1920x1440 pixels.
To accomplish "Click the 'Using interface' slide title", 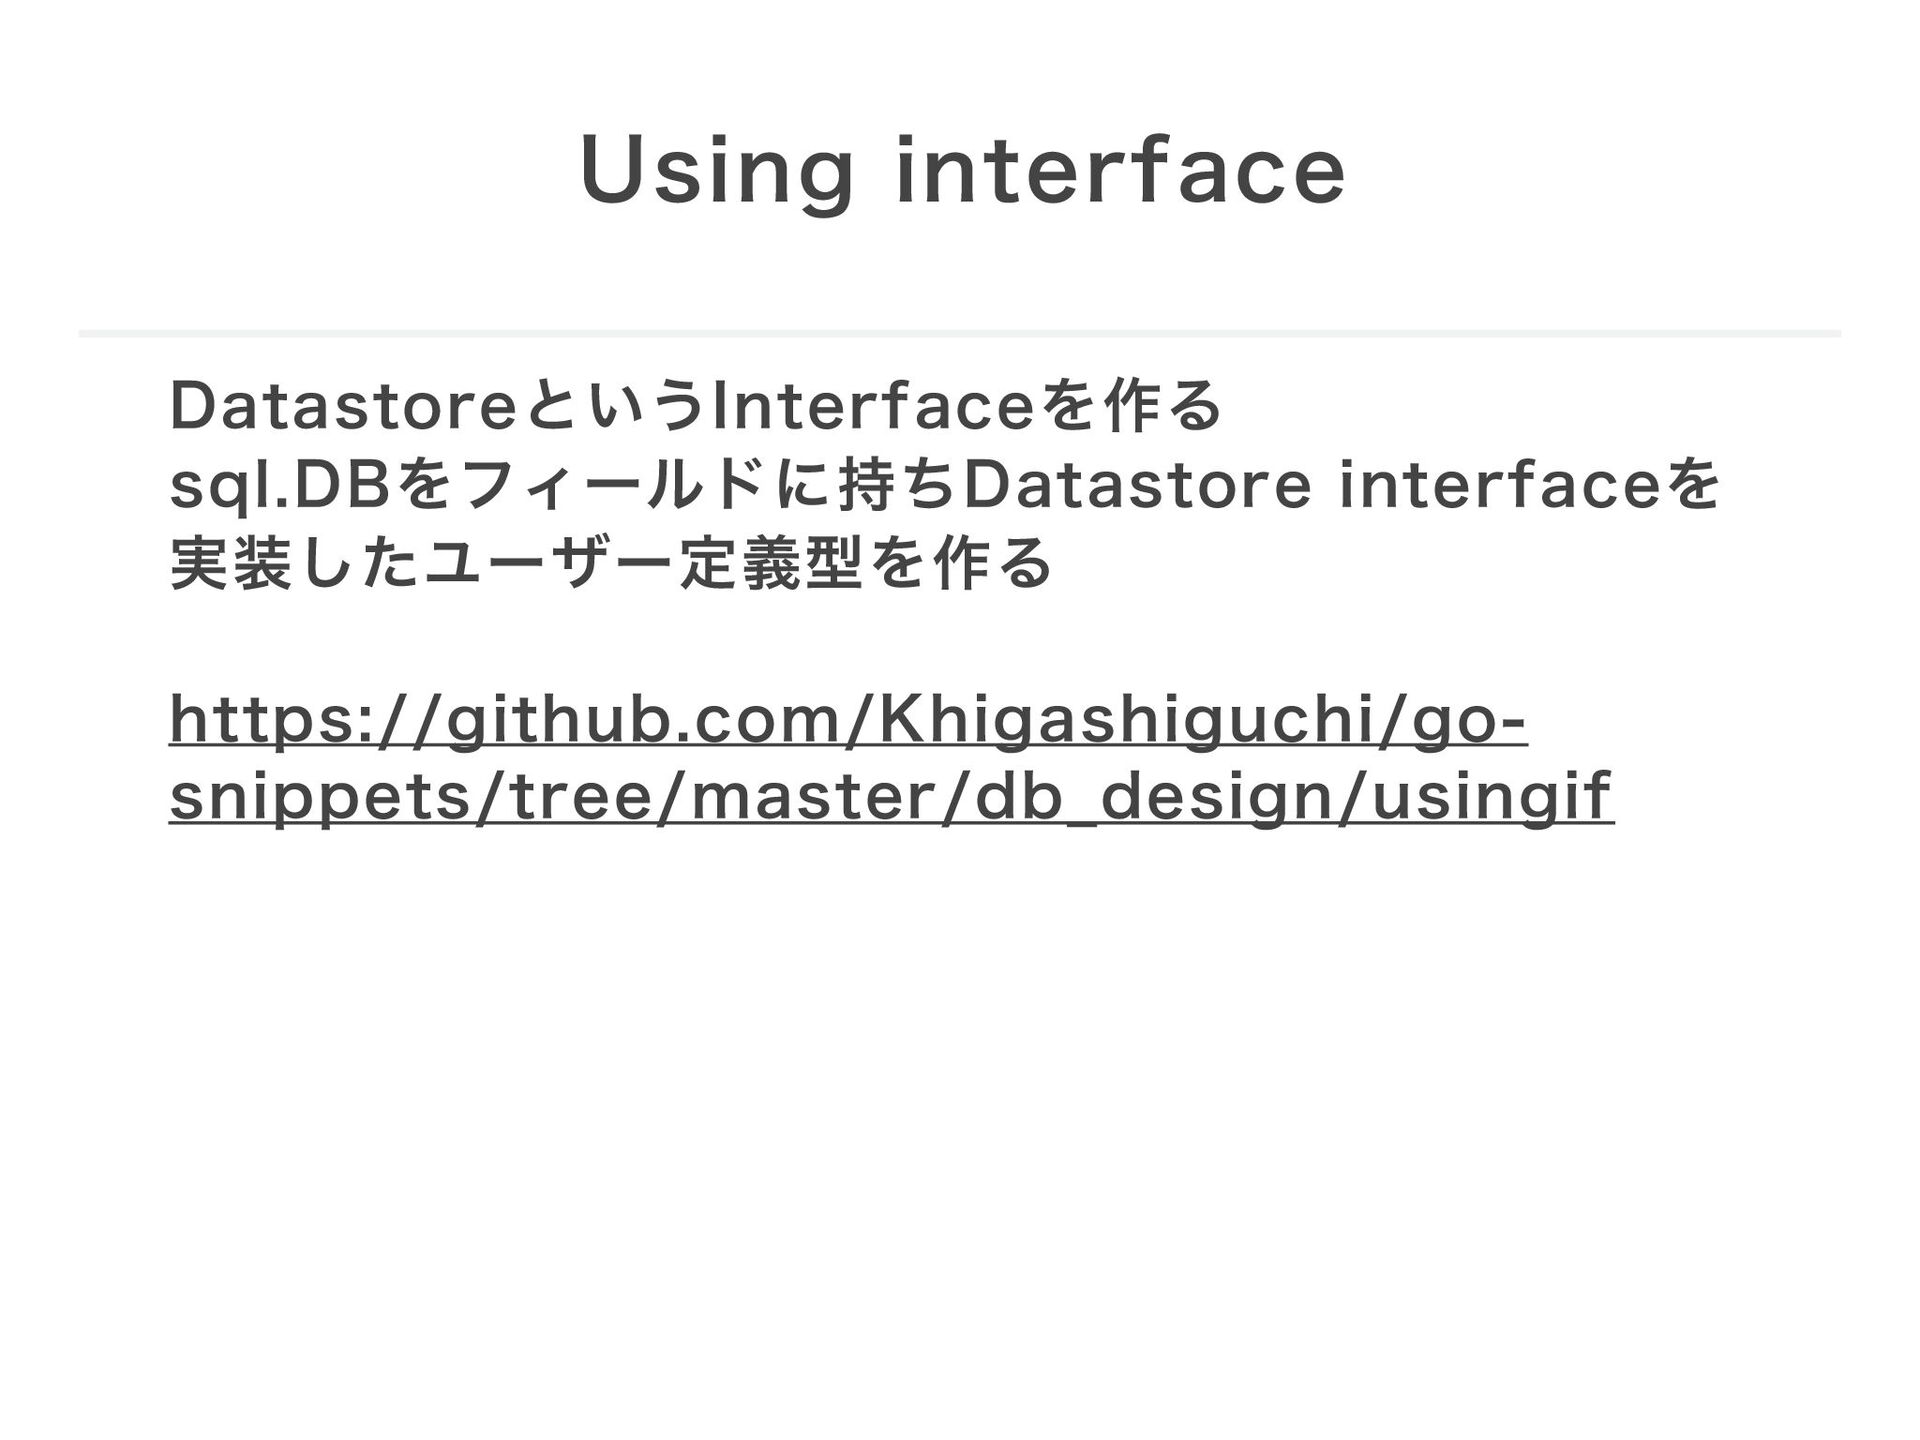I will tap(962, 174).
